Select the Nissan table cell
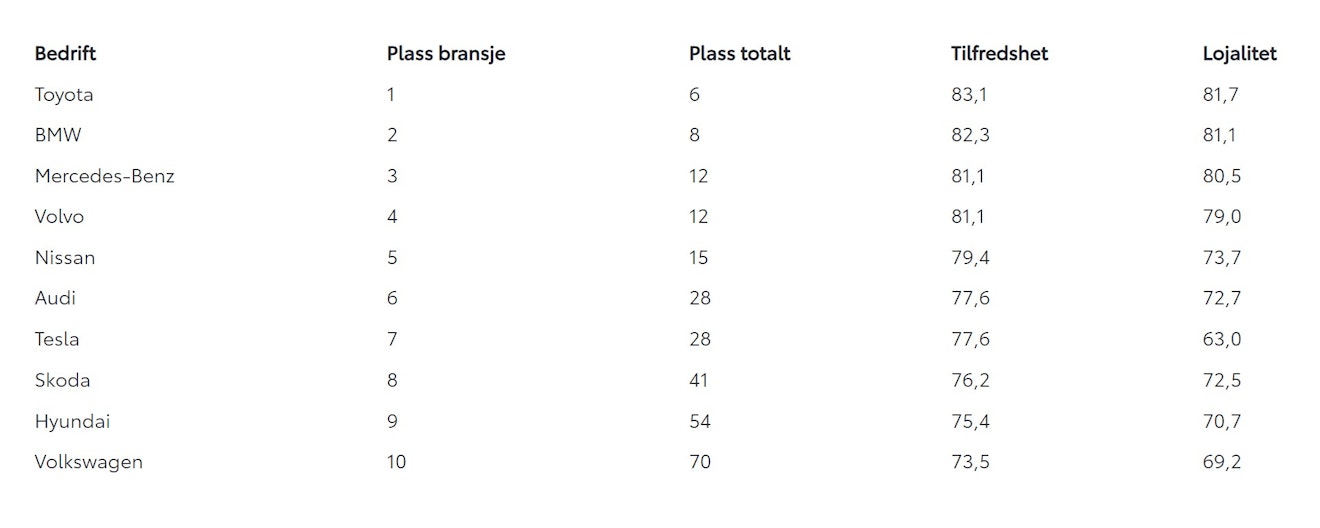Viewport: 1320px width, 528px height. click(x=65, y=258)
